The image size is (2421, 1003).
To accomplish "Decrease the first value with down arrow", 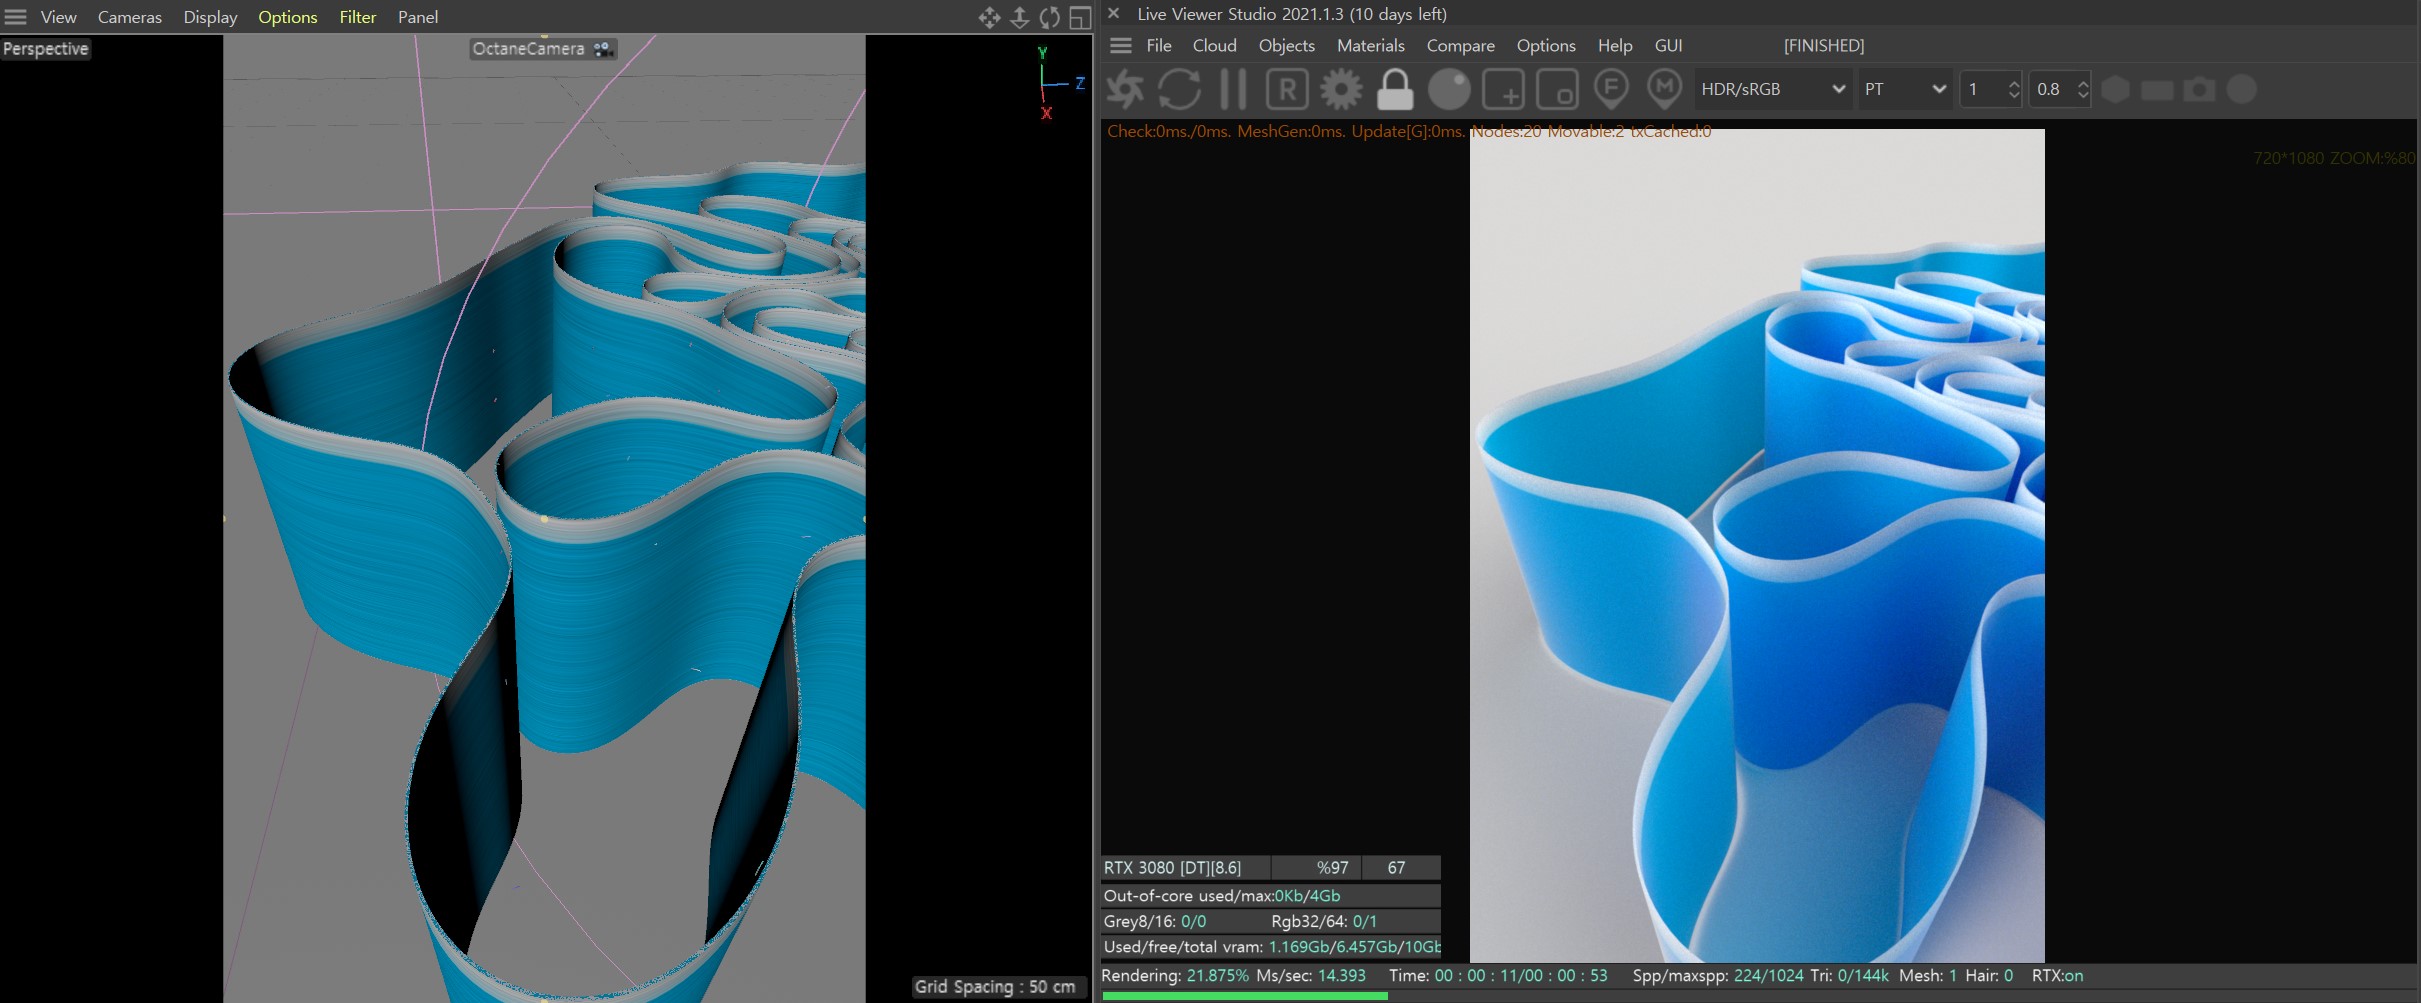I will point(2014,97).
